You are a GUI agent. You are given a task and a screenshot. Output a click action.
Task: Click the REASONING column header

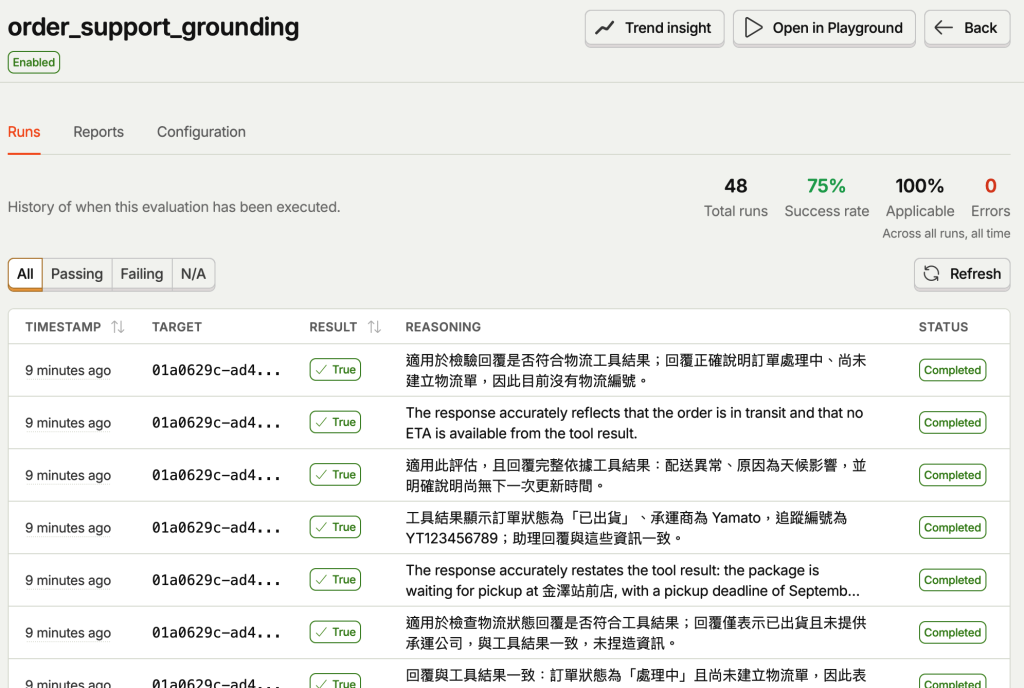click(443, 327)
